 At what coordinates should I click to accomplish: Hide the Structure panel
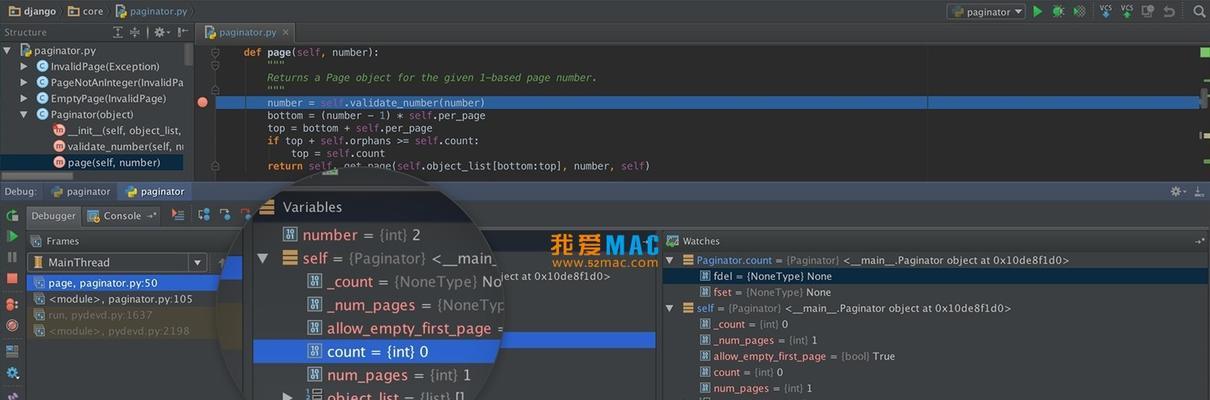point(181,32)
